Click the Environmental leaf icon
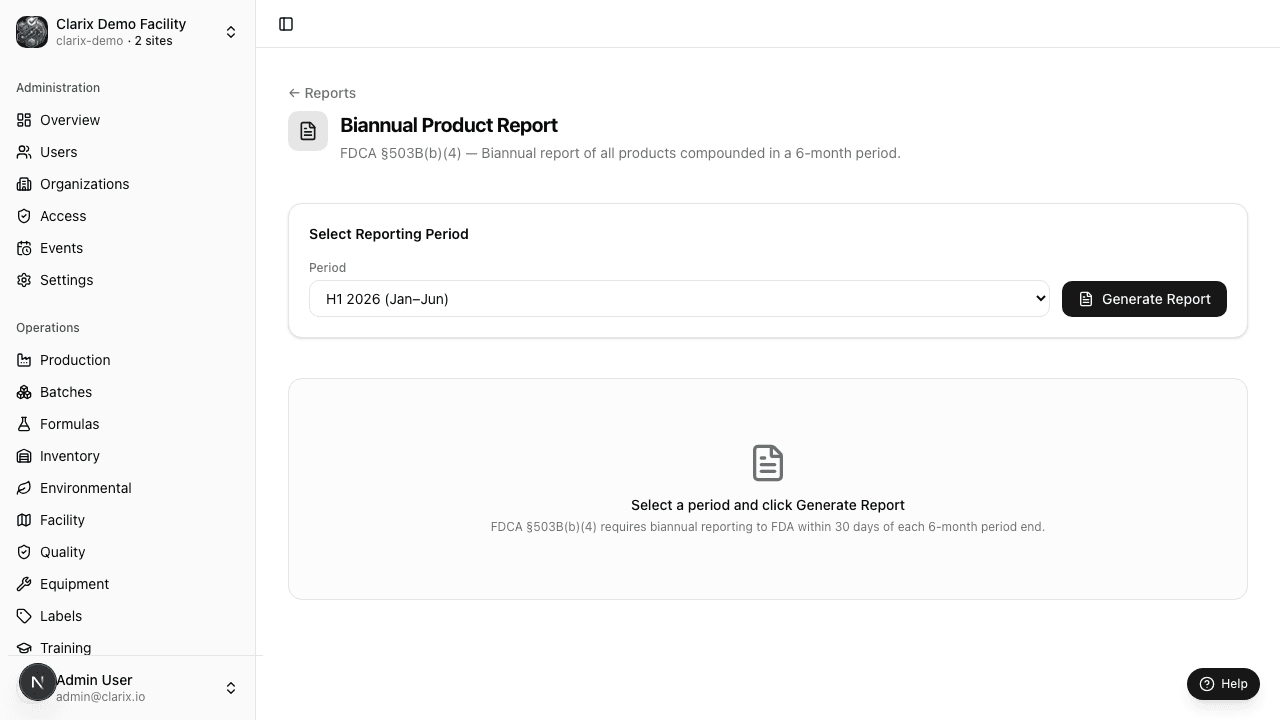The width and height of the screenshot is (1280, 720). coord(24,488)
